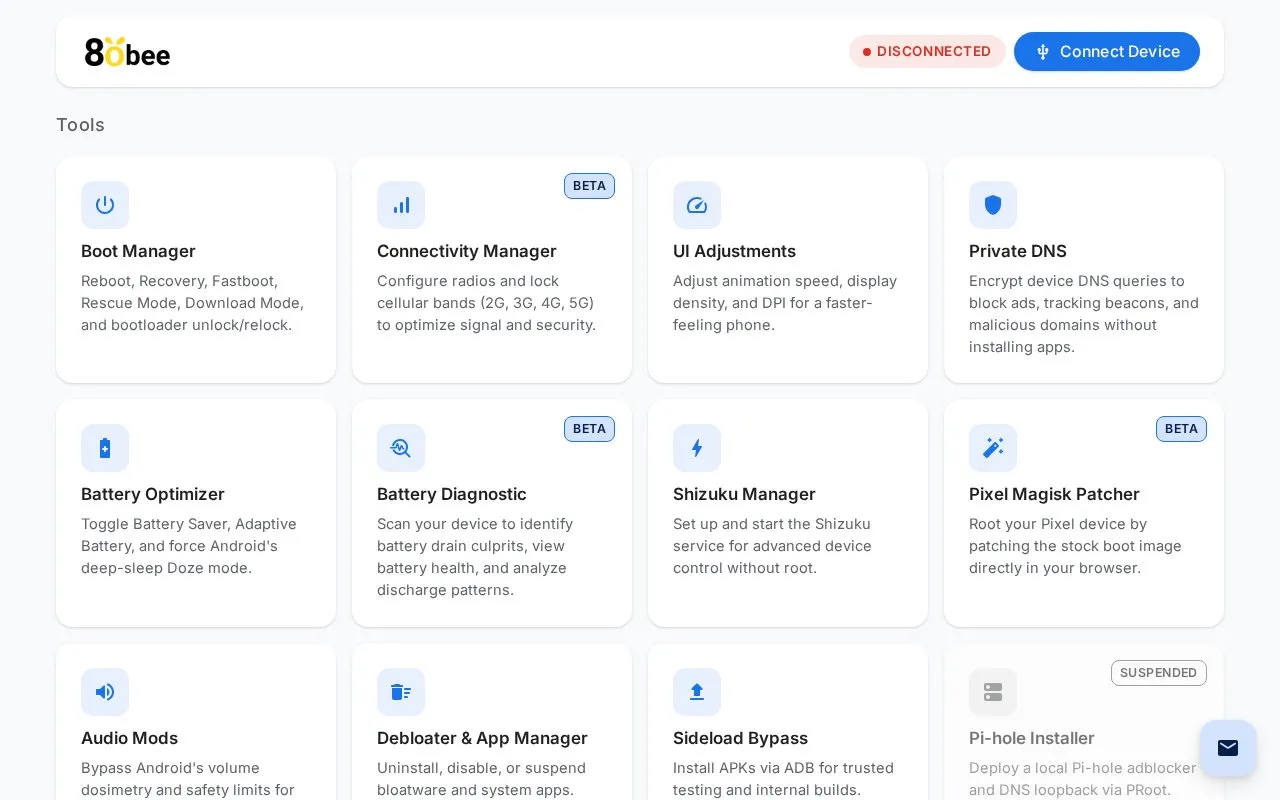
Task: Click the Debloater trash list icon
Action: (x=401, y=692)
